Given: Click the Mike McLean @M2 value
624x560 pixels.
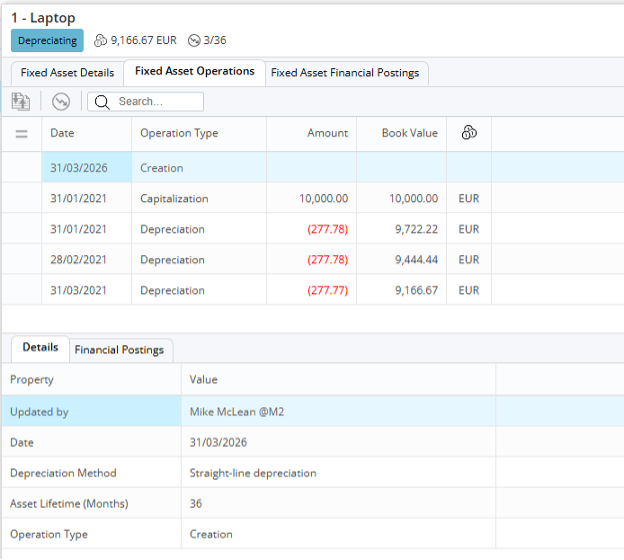Looking at the screenshot, I should coord(237,412).
